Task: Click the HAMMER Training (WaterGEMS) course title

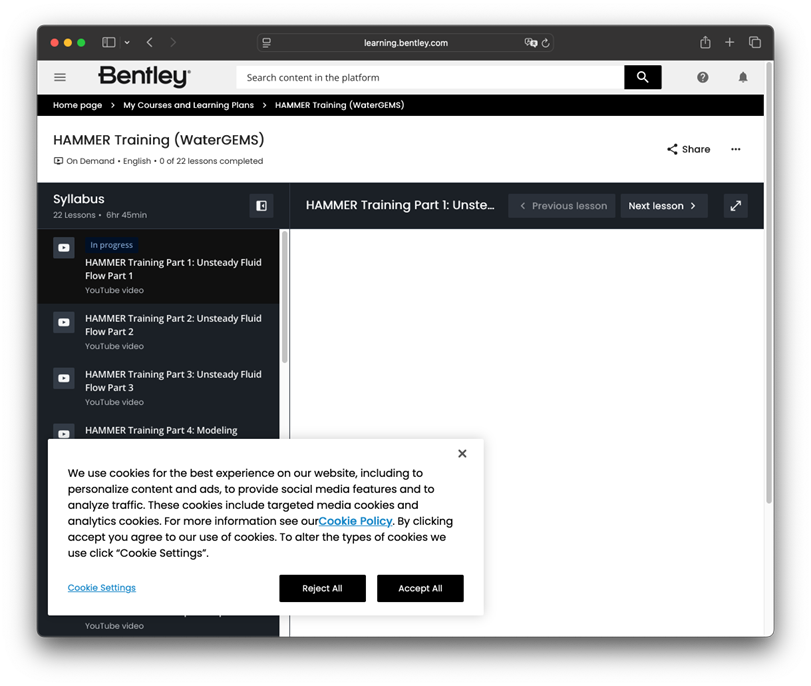Action: (159, 140)
